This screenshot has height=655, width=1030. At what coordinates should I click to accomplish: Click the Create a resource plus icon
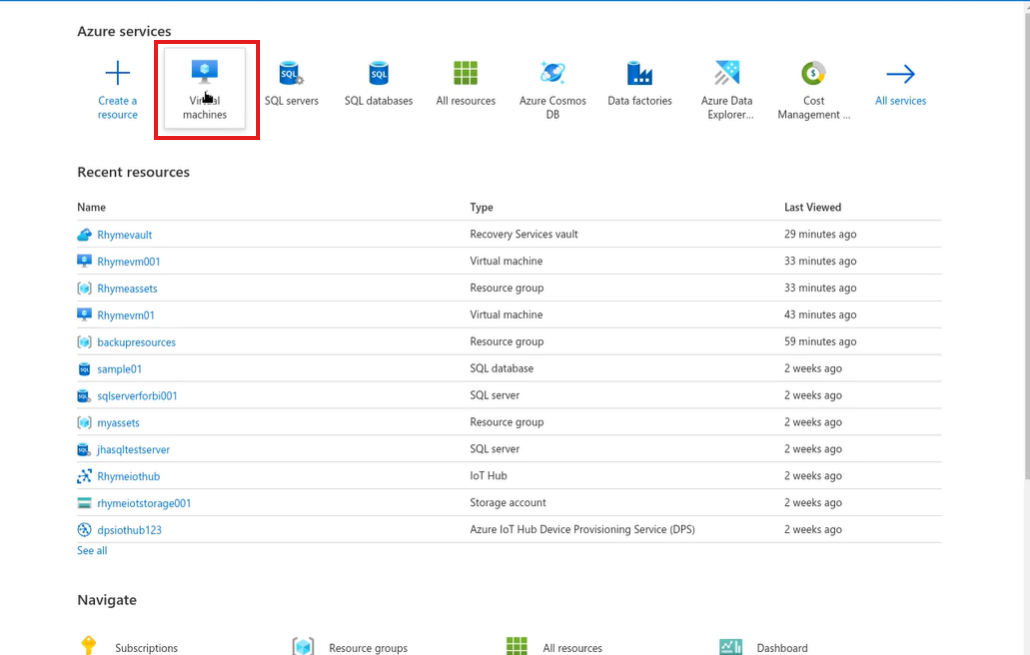point(118,73)
